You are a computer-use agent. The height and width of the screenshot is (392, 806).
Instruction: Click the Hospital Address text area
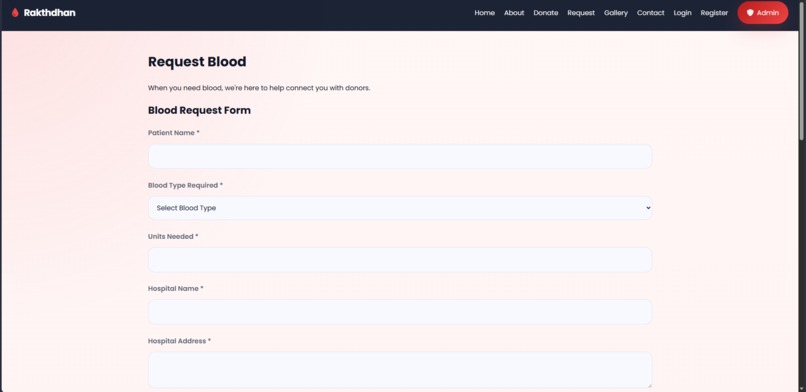(400, 370)
